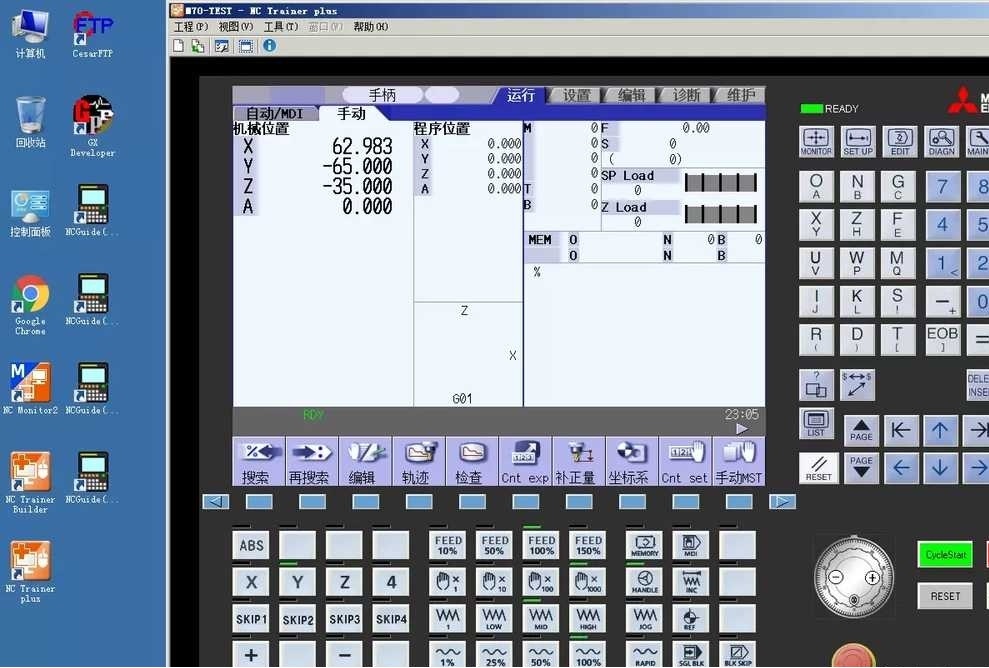
Task: Open the 手动MST softkey
Action: click(x=739, y=462)
